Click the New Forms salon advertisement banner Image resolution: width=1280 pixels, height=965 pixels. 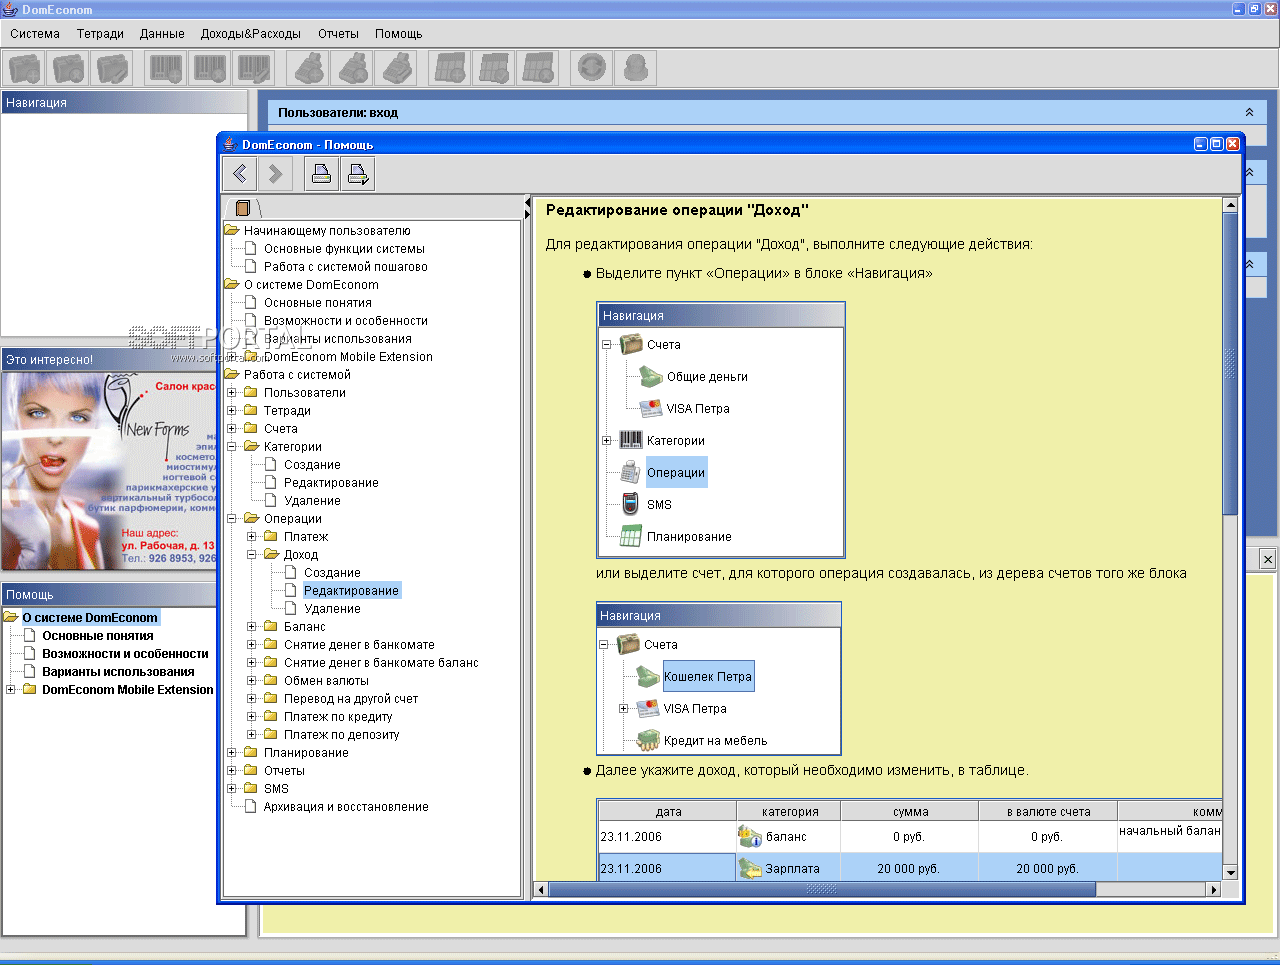click(108, 471)
